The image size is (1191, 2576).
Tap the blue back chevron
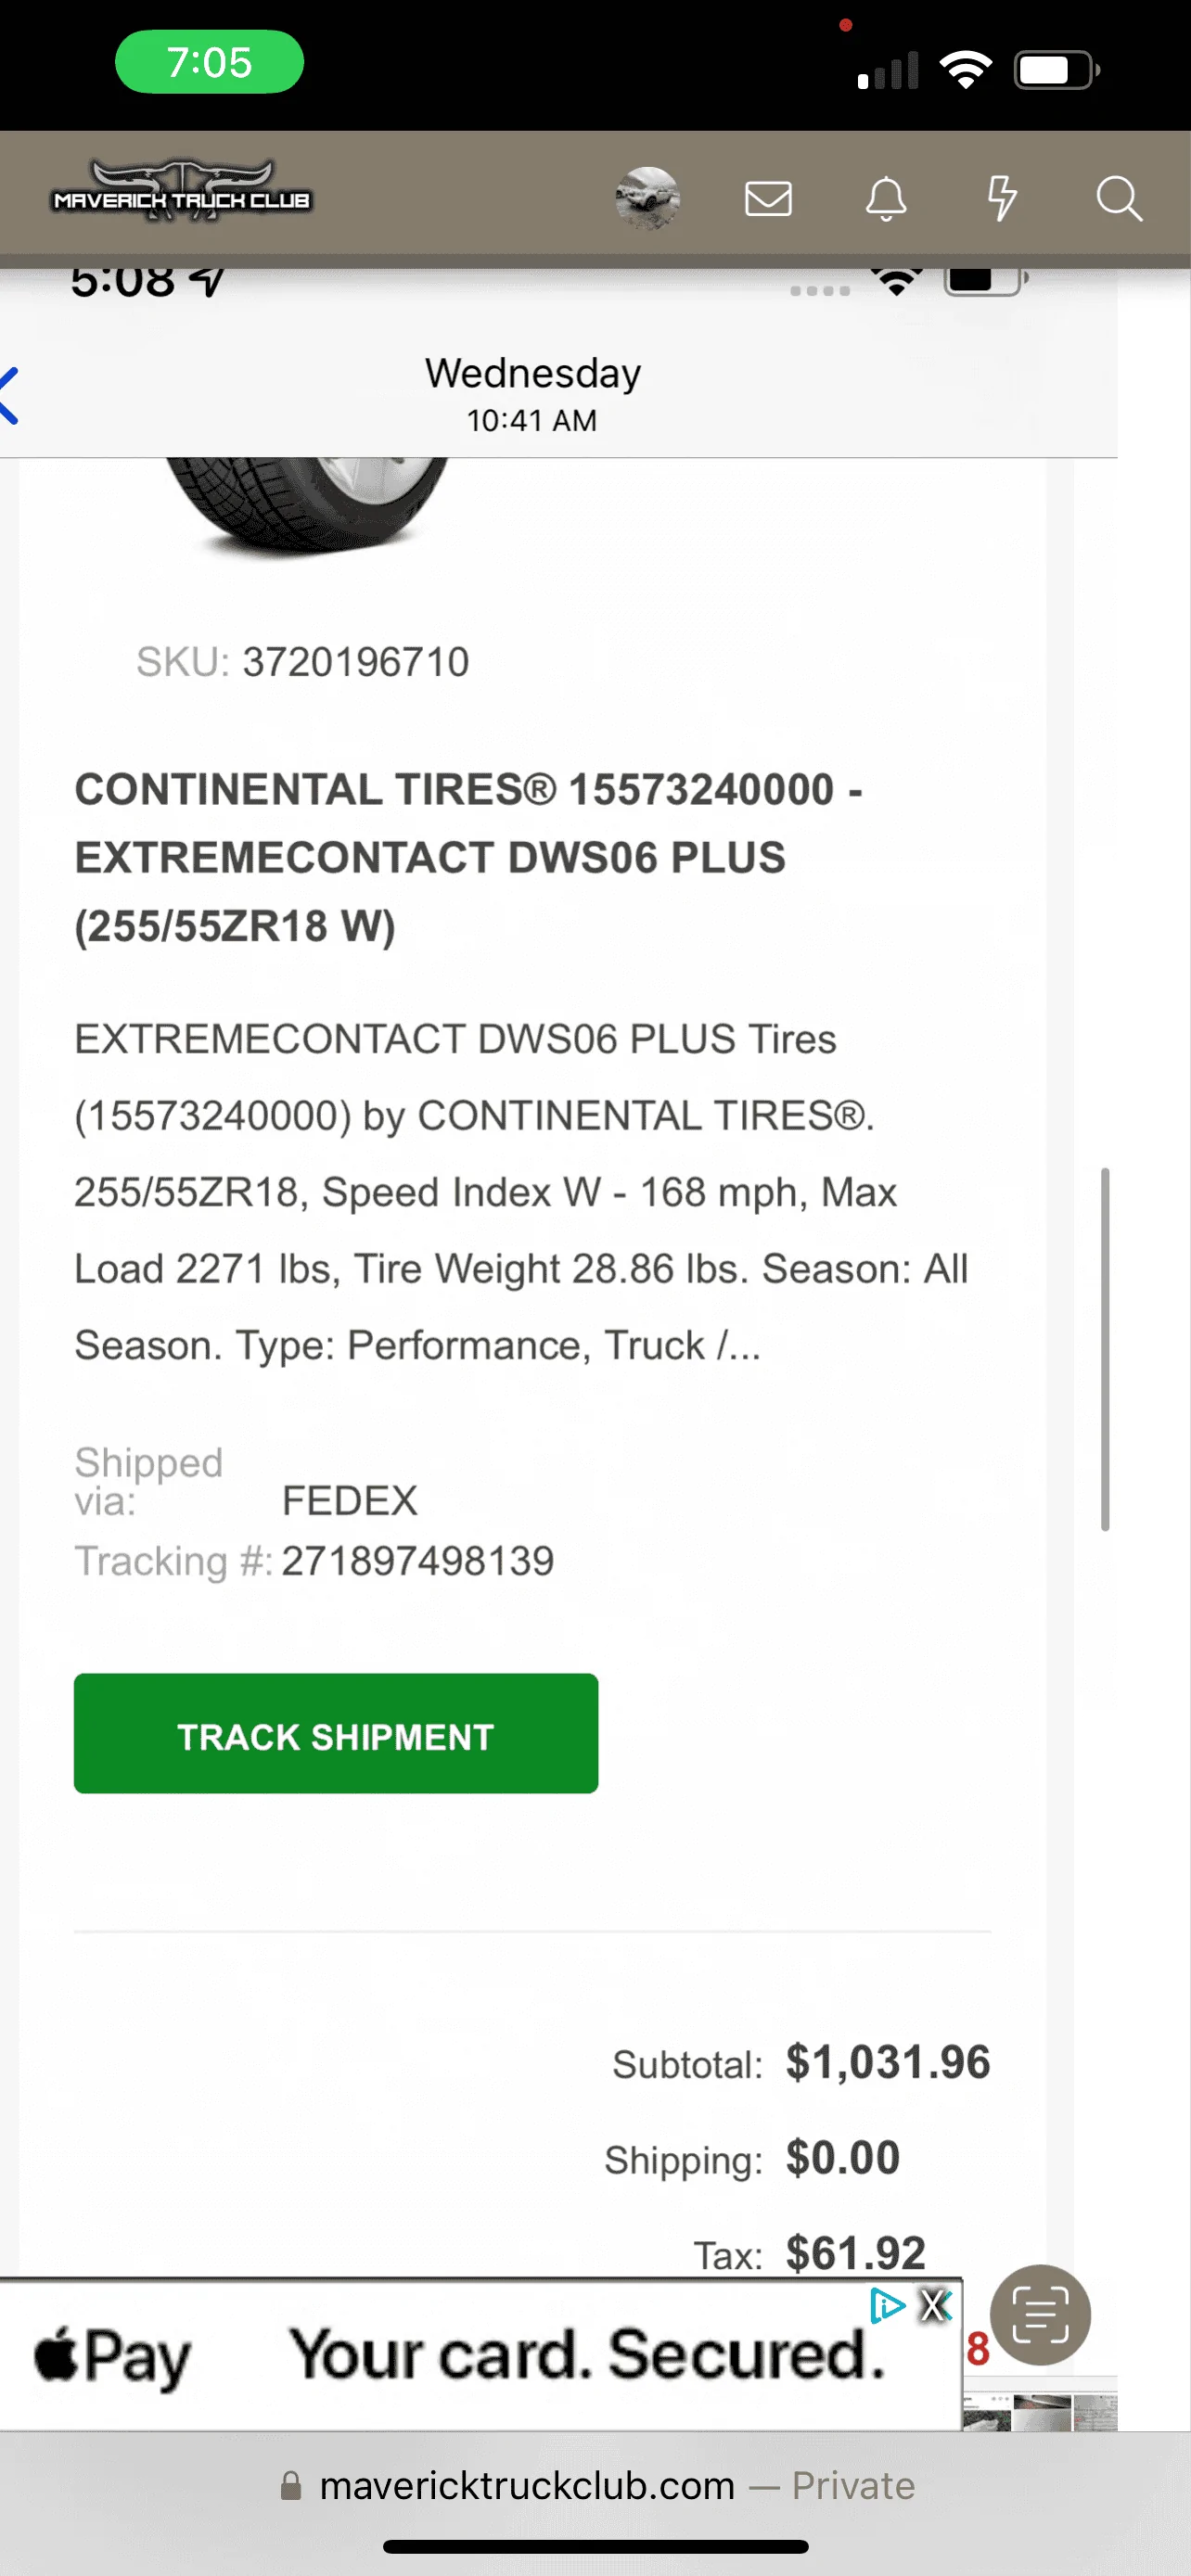pos(10,396)
